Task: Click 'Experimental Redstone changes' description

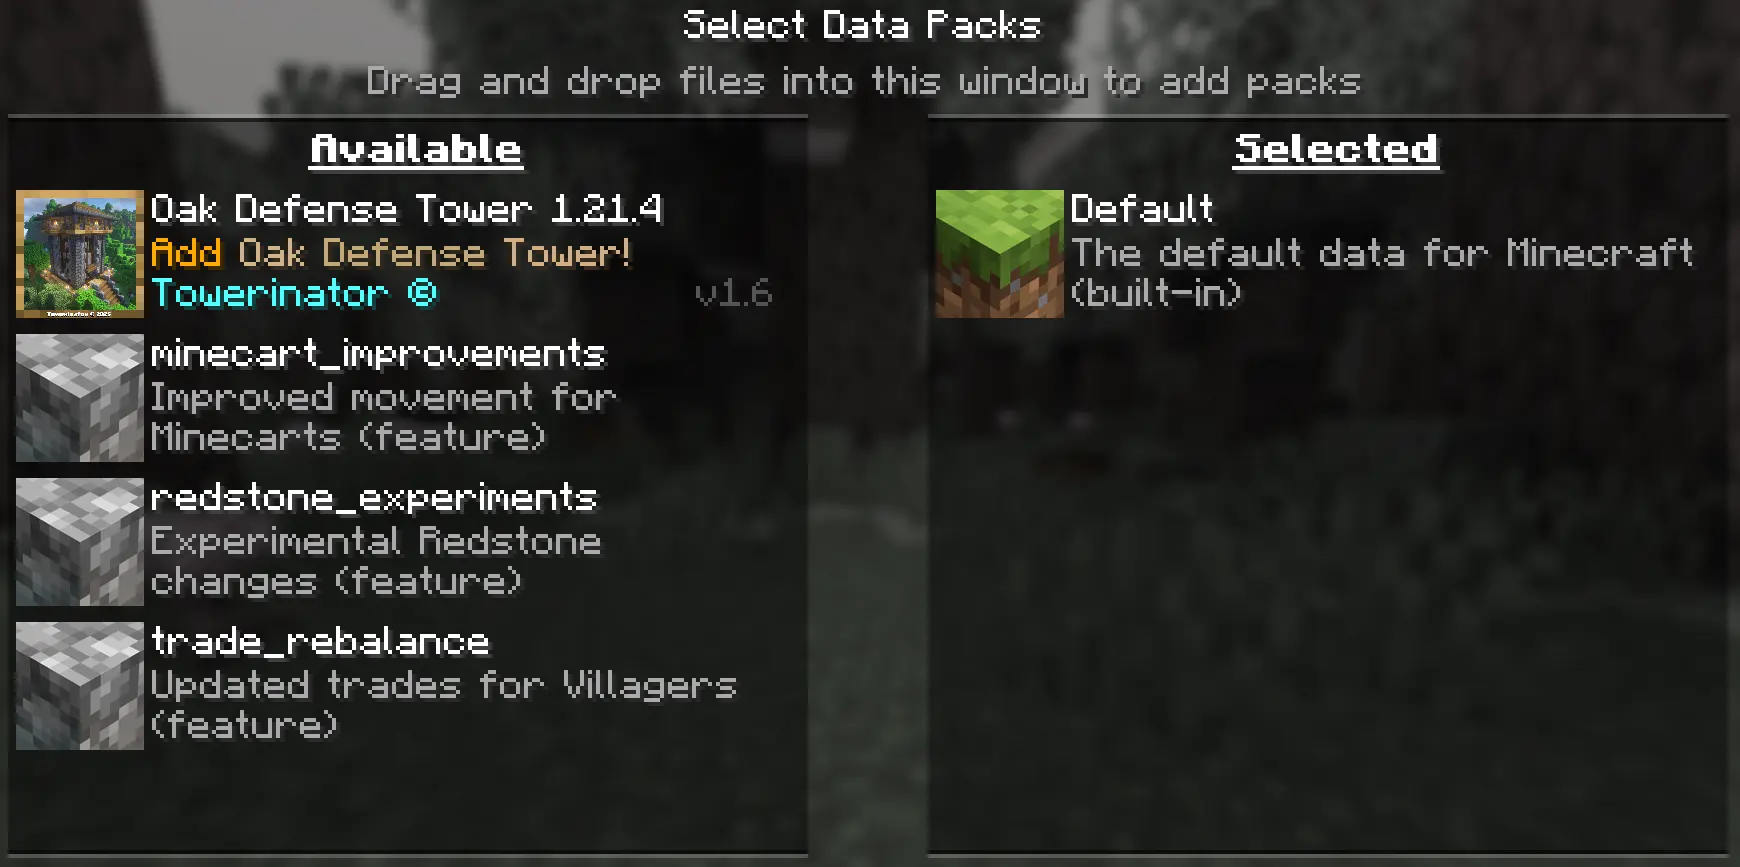Action: click(x=376, y=561)
